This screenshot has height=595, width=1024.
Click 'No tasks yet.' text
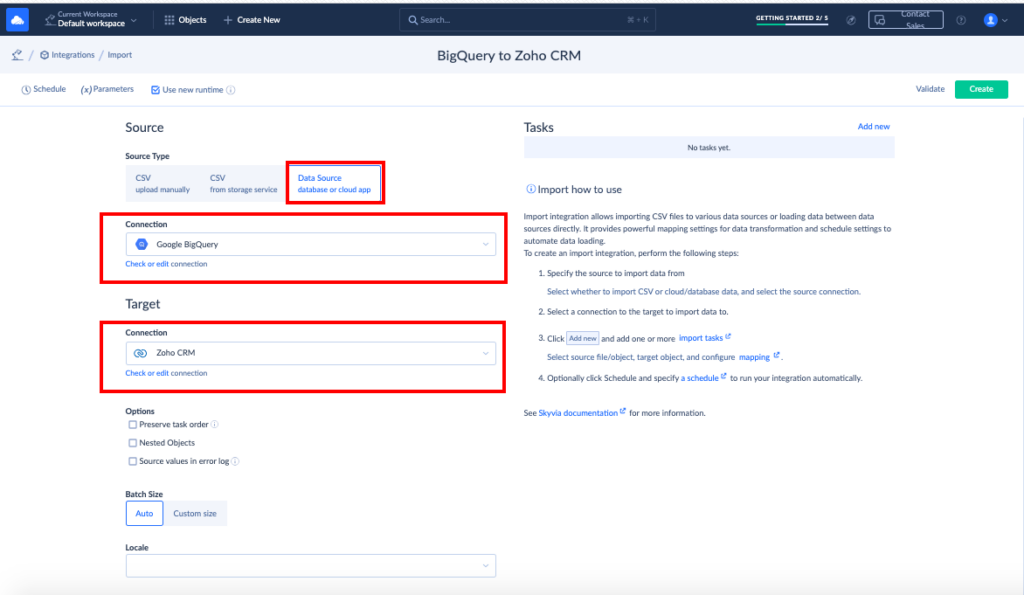[709, 148]
